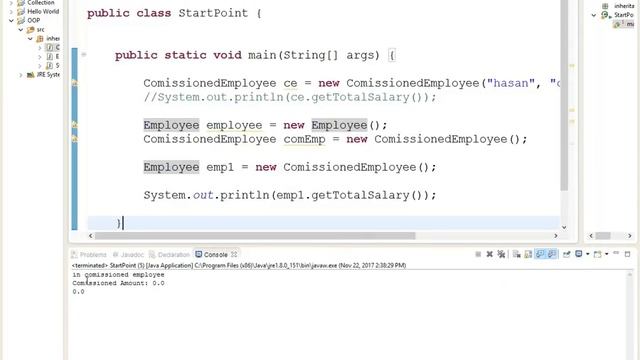Expand the JRE System Library node
Viewport: 640px width, 360px height.
(21, 75)
